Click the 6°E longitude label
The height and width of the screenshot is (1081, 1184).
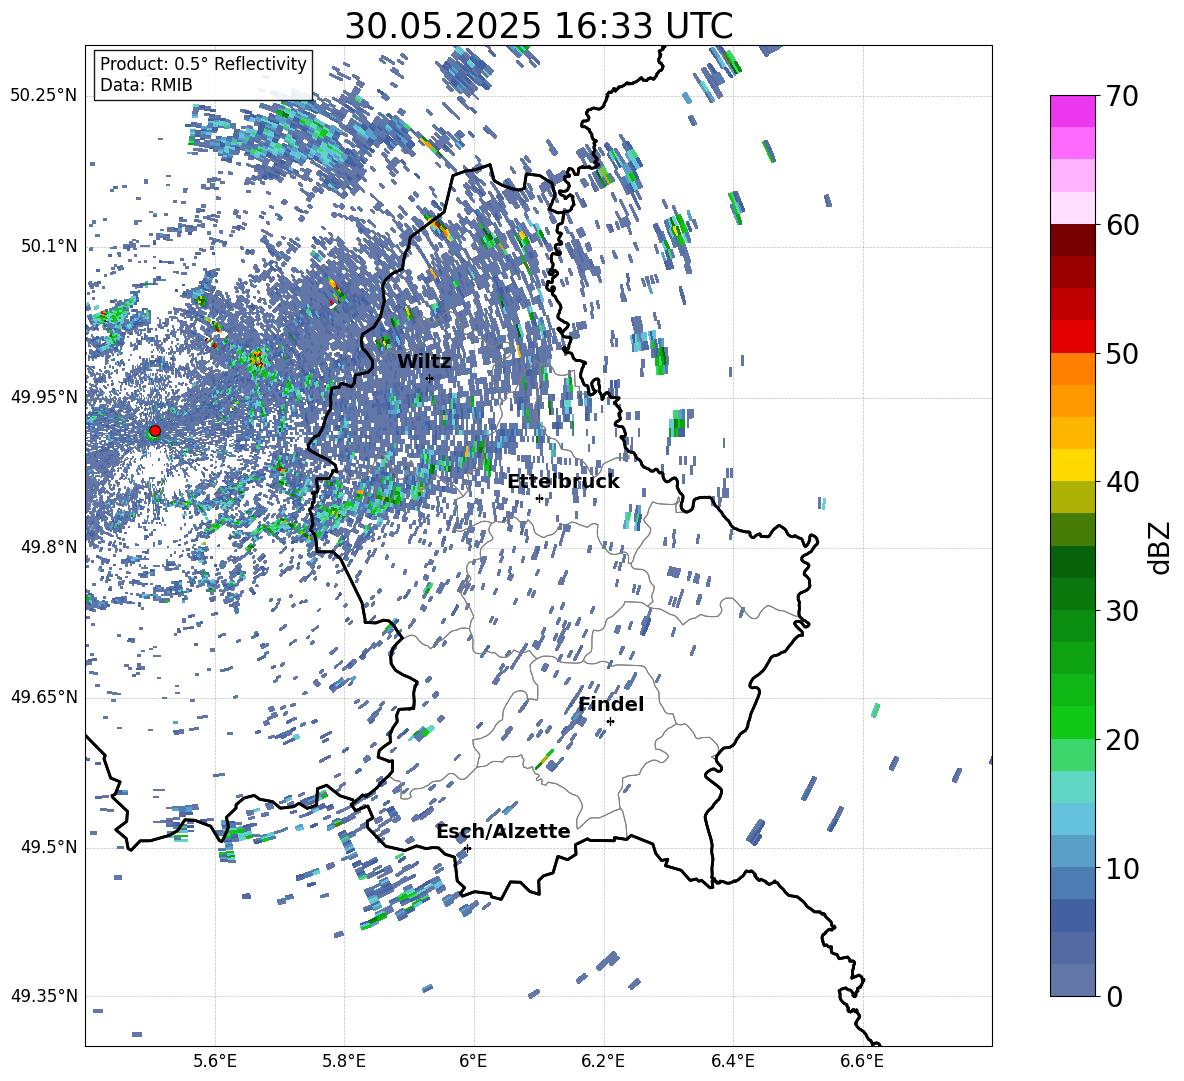473,1061
